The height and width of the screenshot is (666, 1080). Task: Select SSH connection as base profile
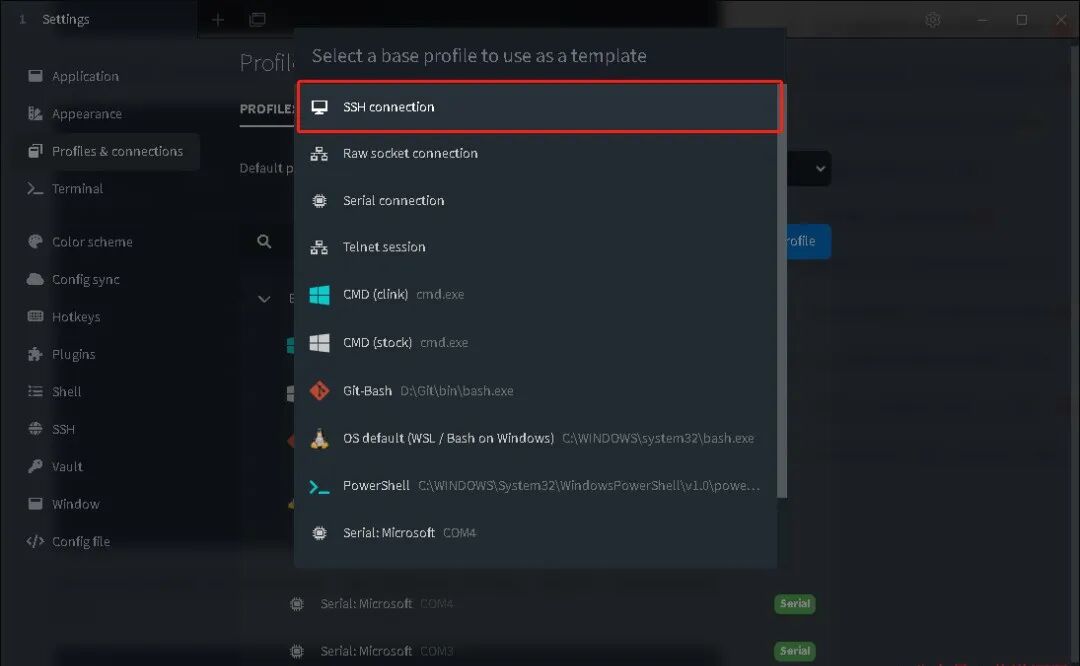pos(539,107)
